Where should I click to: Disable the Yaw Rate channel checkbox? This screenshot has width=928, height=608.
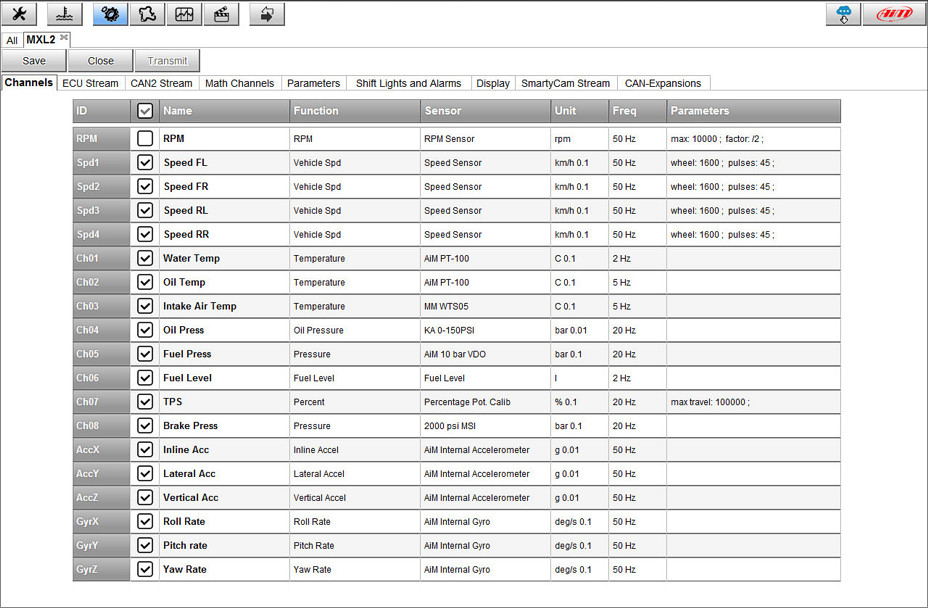point(145,569)
